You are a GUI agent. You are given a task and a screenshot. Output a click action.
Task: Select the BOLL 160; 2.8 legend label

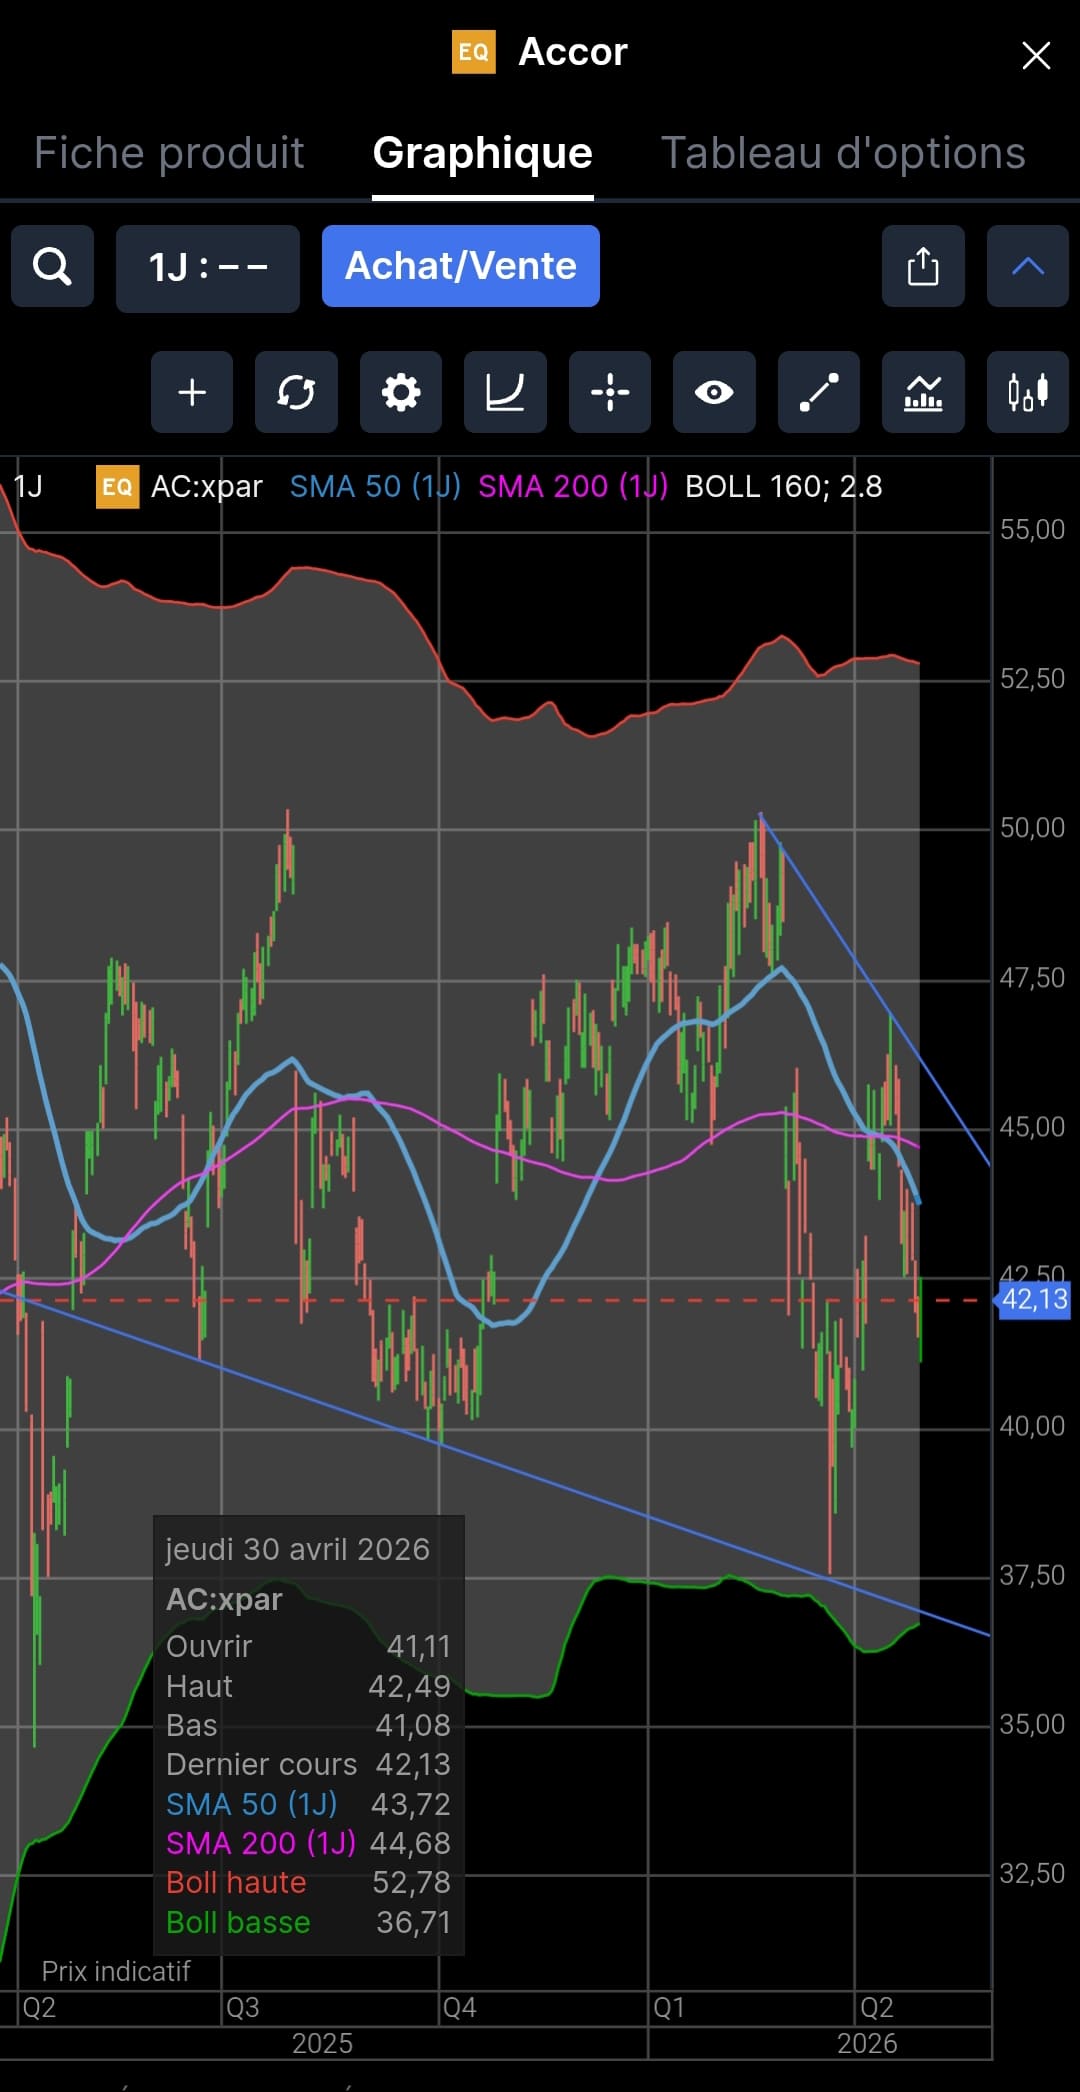tap(784, 487)
